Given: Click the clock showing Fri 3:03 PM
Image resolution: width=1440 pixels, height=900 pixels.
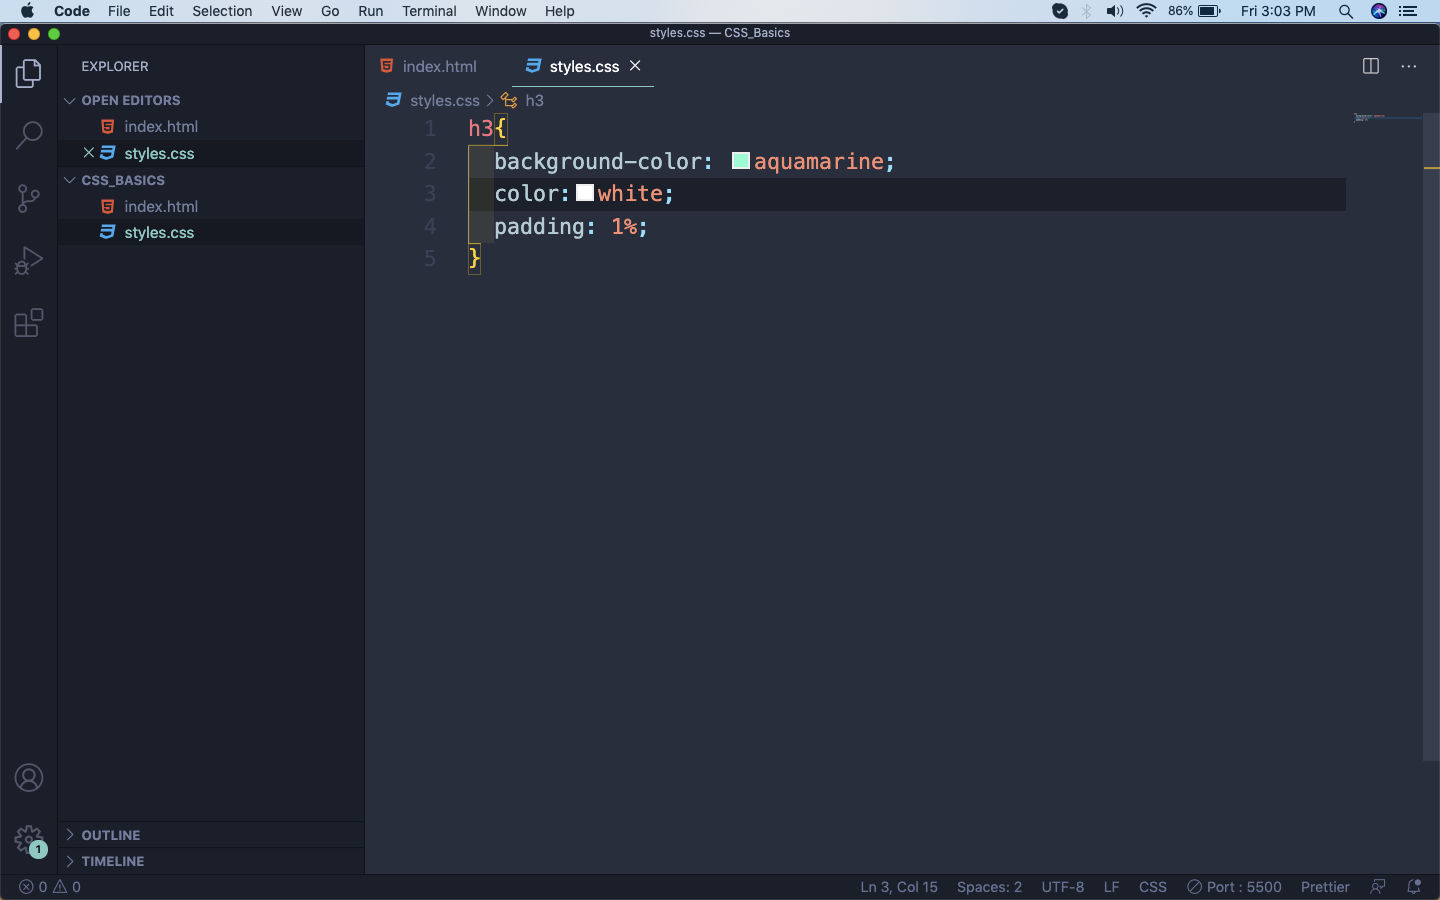Looking at the screenshot, I should (1278, 11).
